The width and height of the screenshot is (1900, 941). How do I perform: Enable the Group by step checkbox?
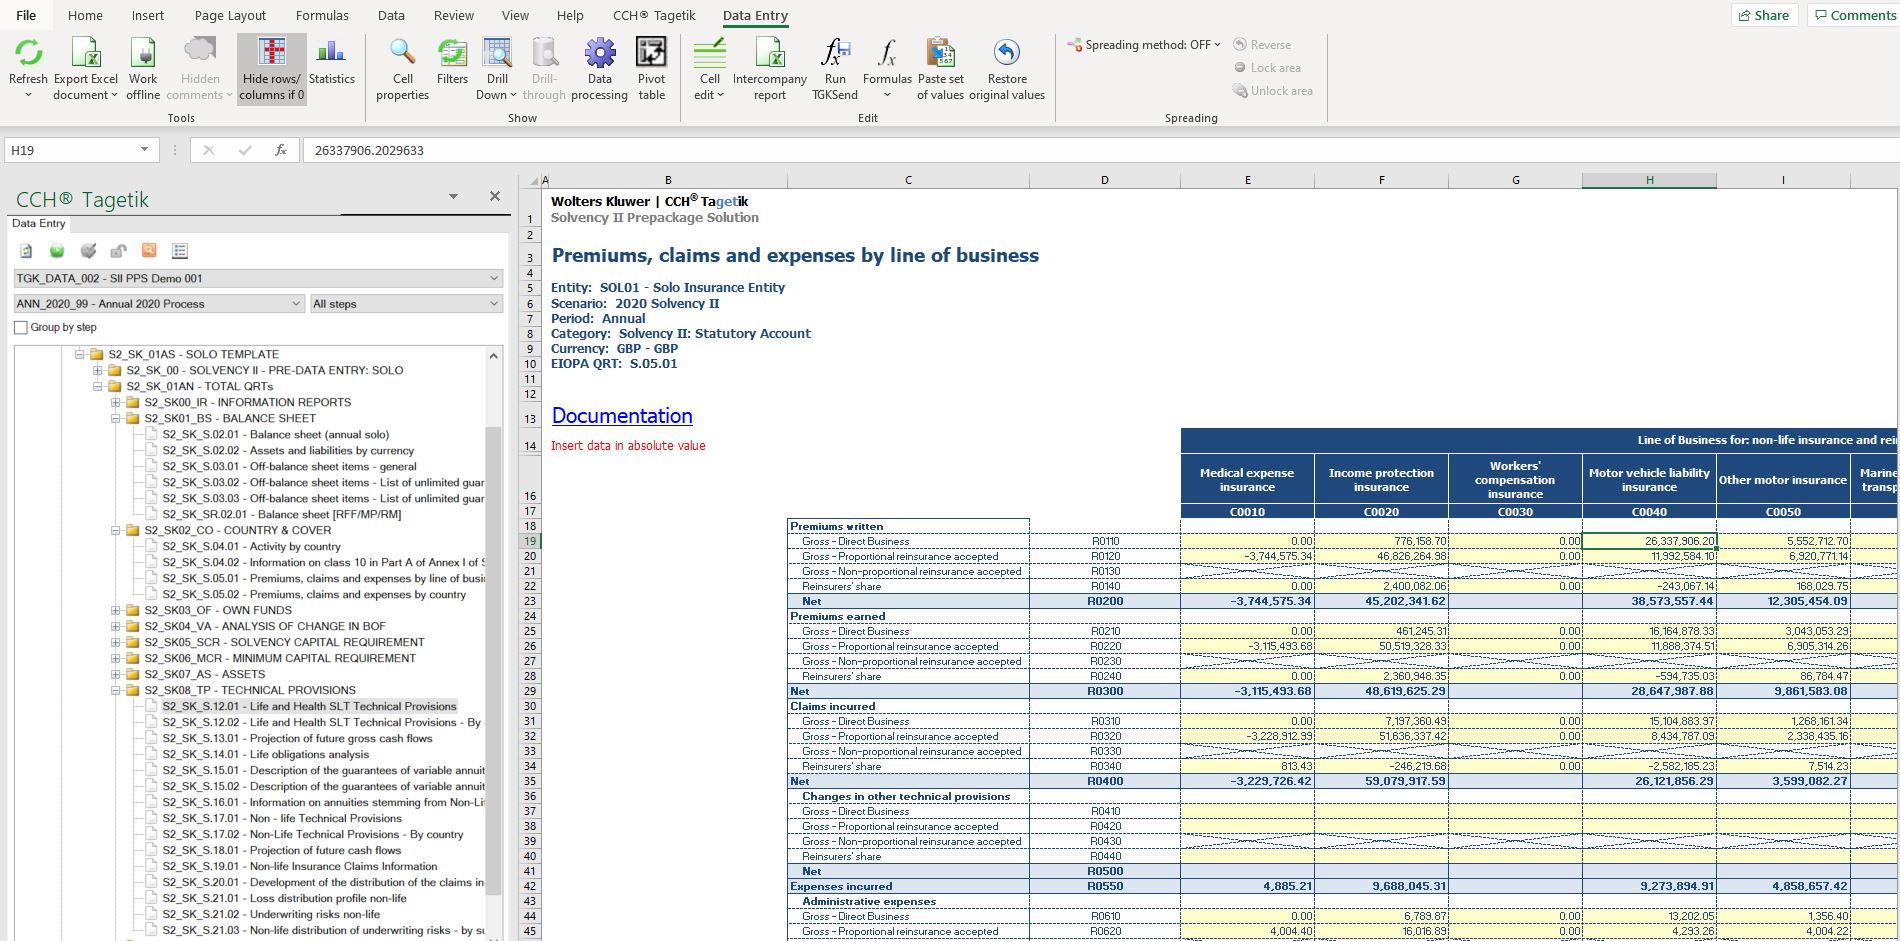tap(21, 327)
